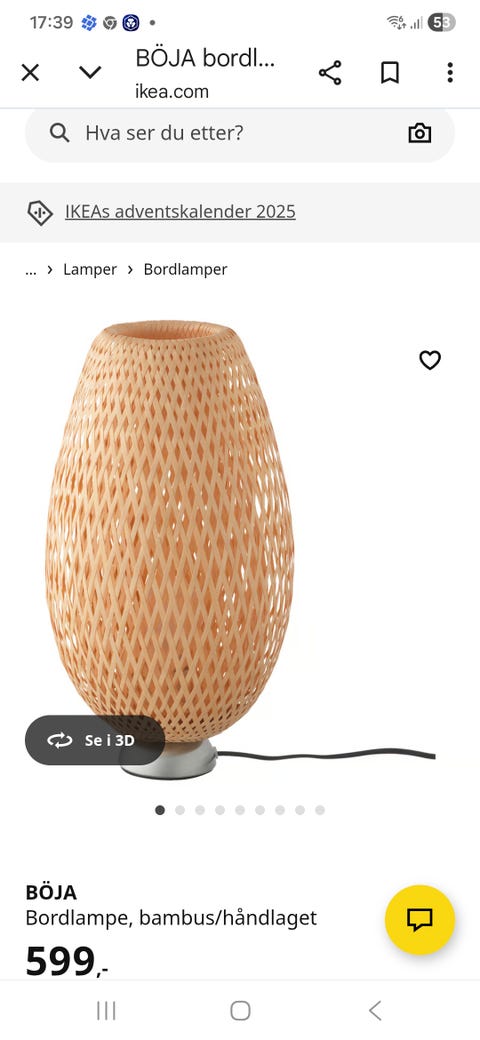Open IKEAs adventskalender 2025 link
The height and width of the screenshot is (1040, 480).
pyautogui.click(x=180, y=212)
